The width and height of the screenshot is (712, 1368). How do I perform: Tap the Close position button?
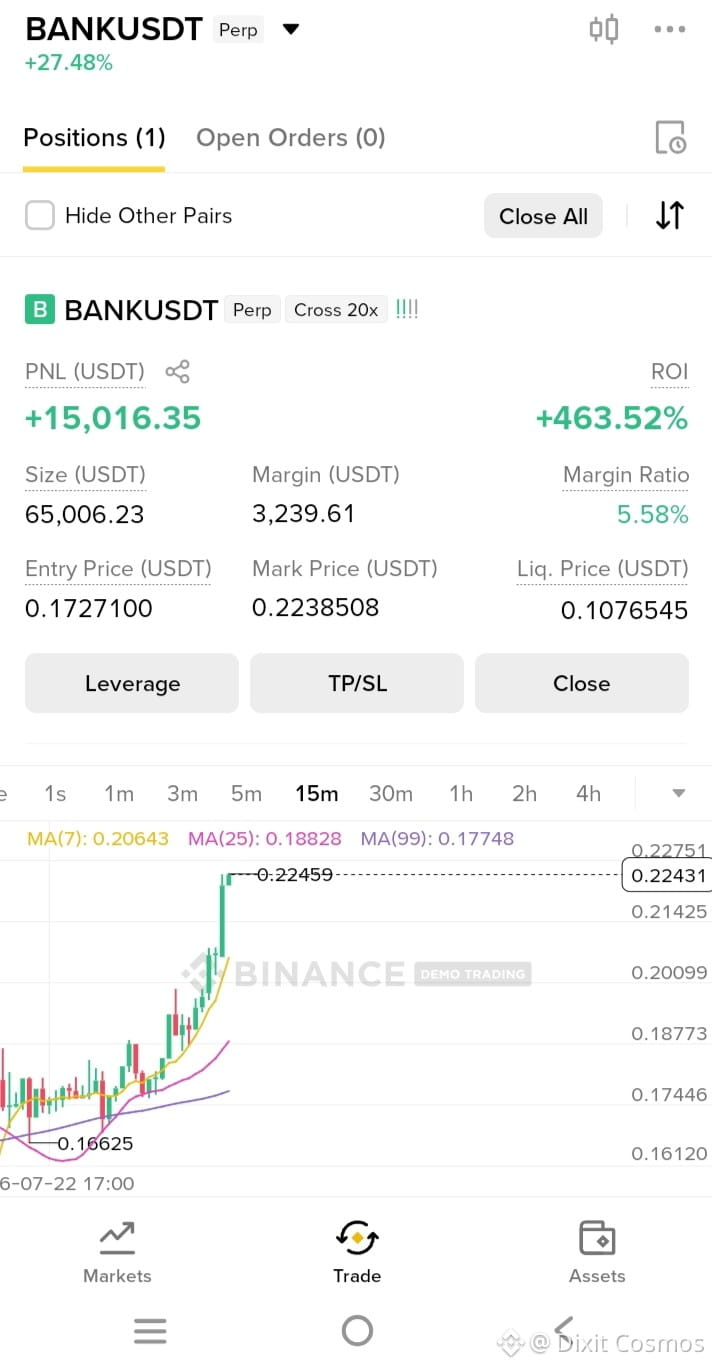pos(581,683)
